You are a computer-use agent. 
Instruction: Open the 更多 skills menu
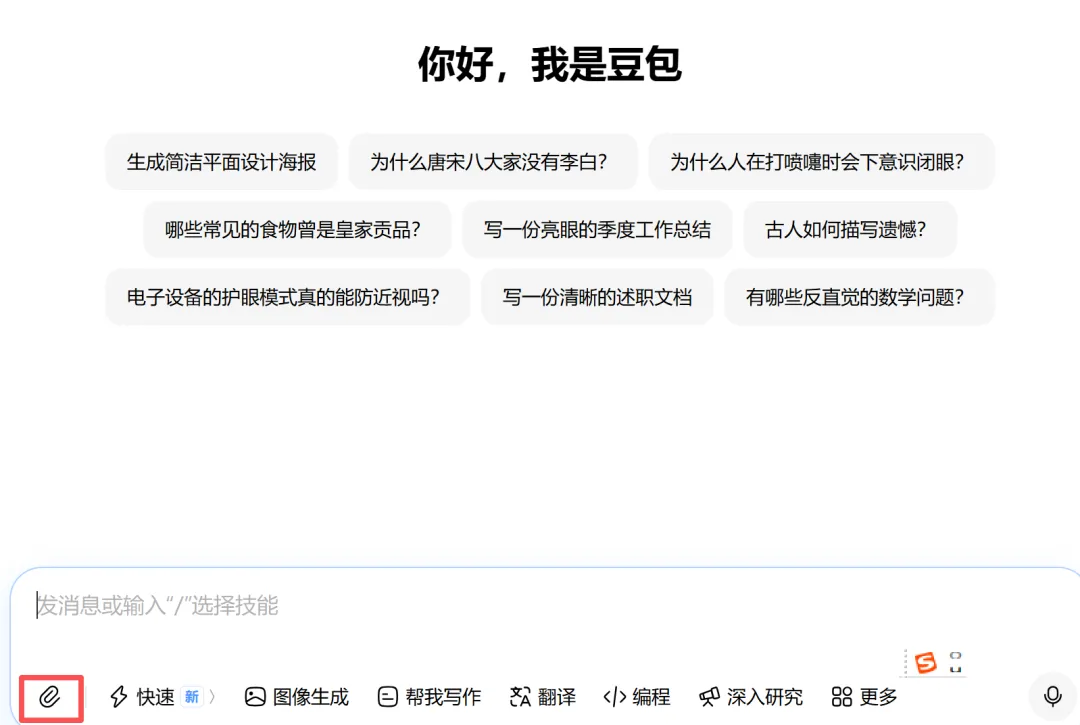(x=864, y=697)
